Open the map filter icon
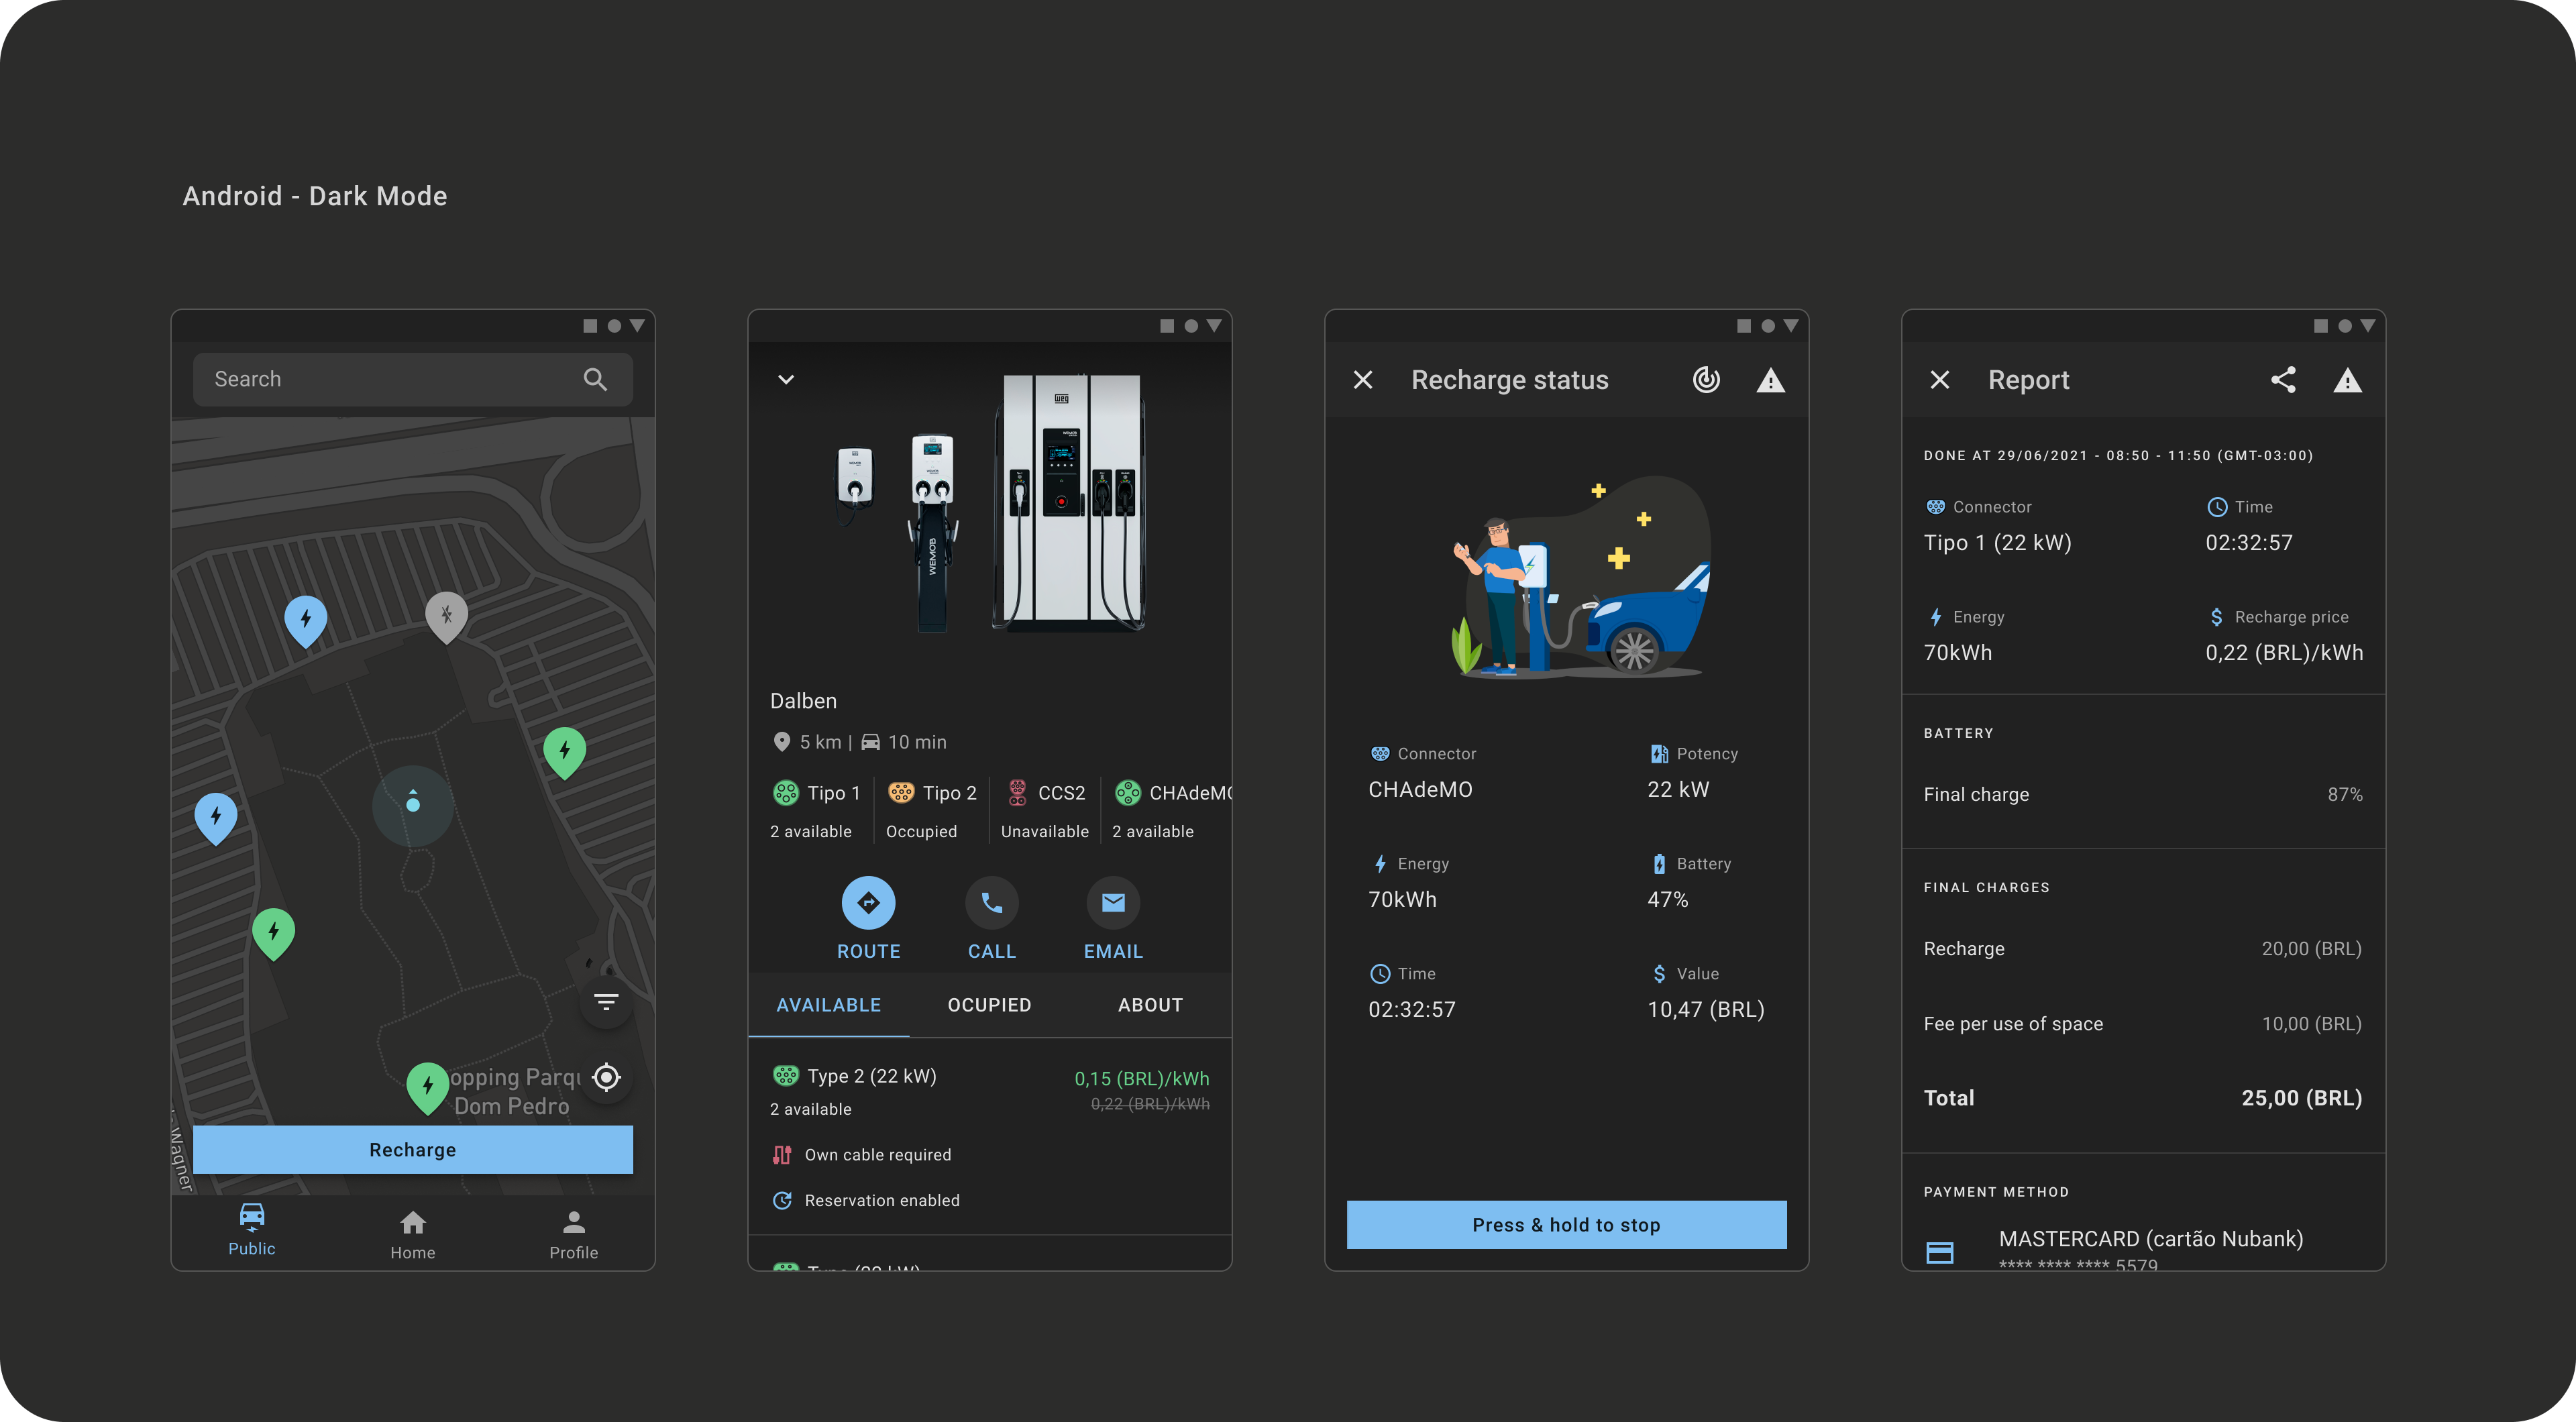The height and width of the screenshot is (1422, 2576). pos(606,1002)
